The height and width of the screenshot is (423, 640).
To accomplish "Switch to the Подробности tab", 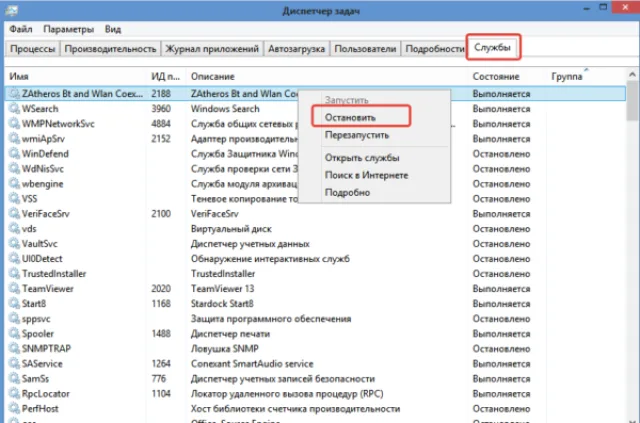I will tap(434, 49).
